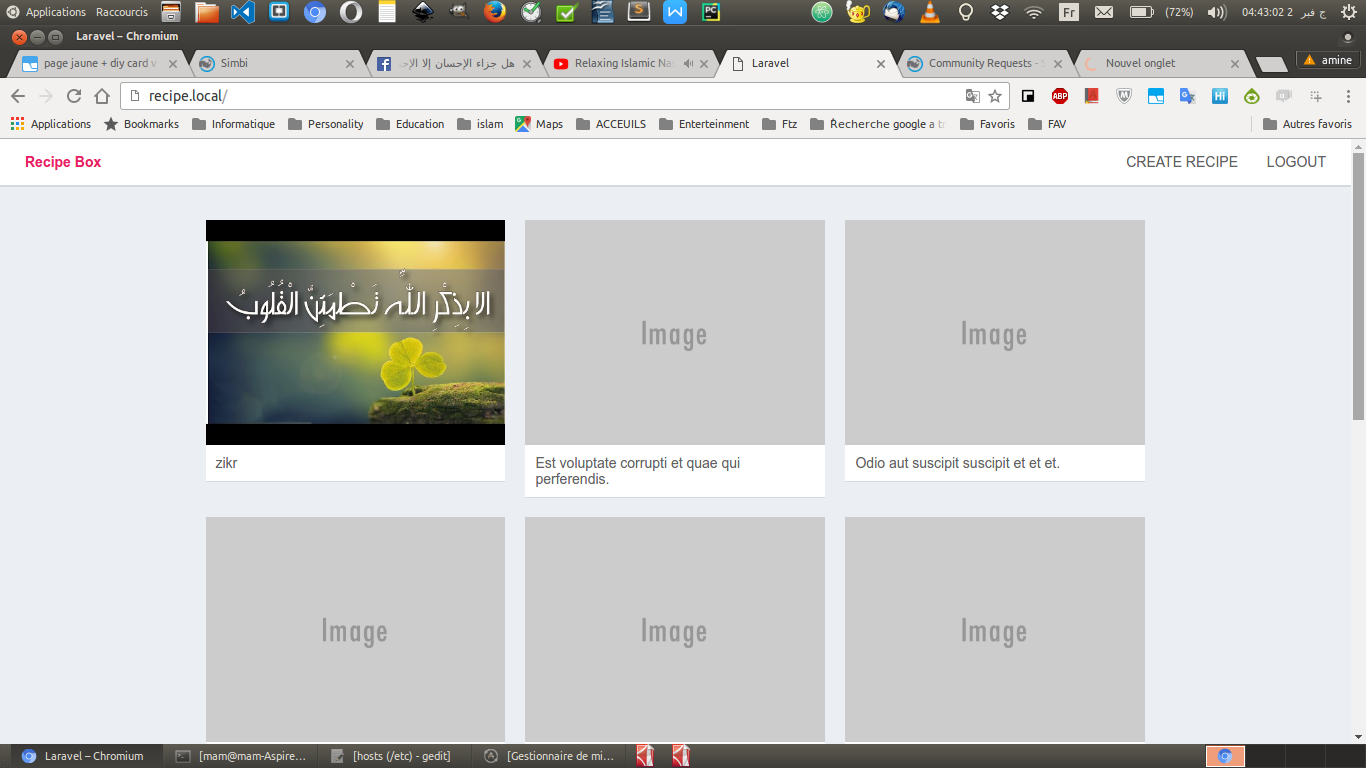Screen dimensions: 1366x768
Task: Close the Laravel tab
Action: click(881, 64)
